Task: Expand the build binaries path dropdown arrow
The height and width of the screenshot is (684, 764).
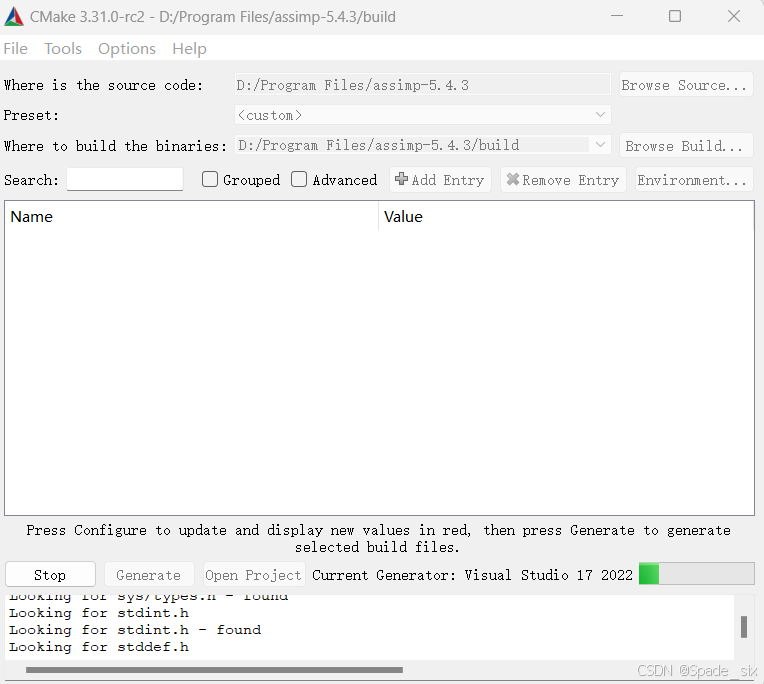Action: [x=600, y=145]
